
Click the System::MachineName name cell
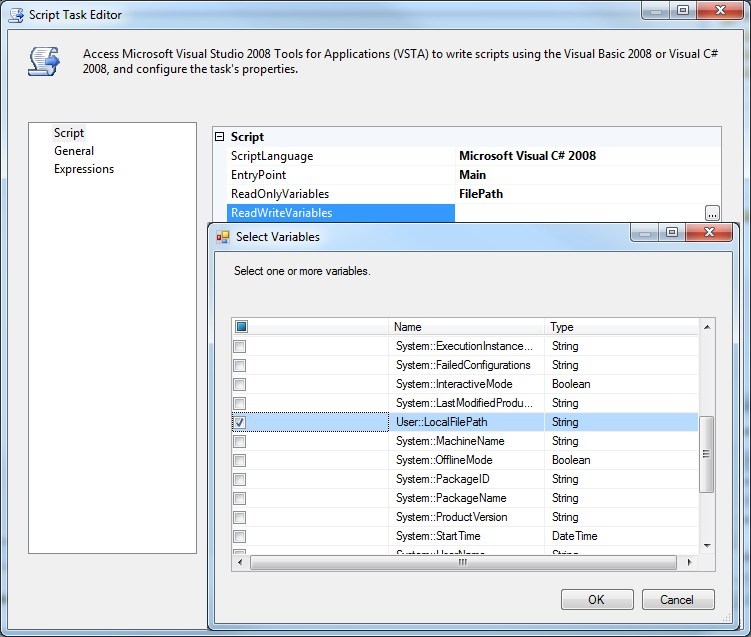tap(466, 441)
